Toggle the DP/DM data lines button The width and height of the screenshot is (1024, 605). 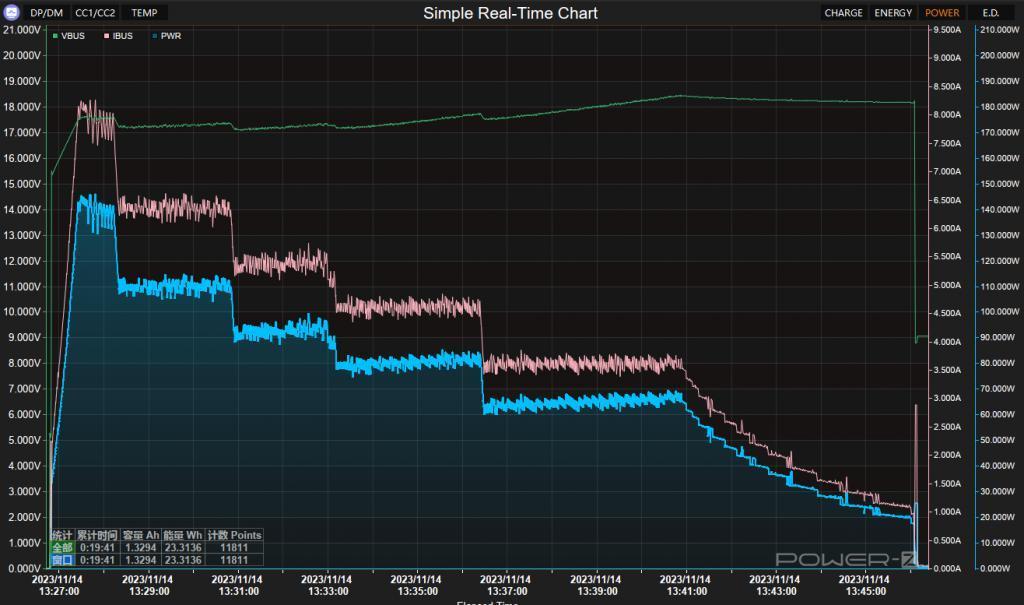click(x=46, y=13)
